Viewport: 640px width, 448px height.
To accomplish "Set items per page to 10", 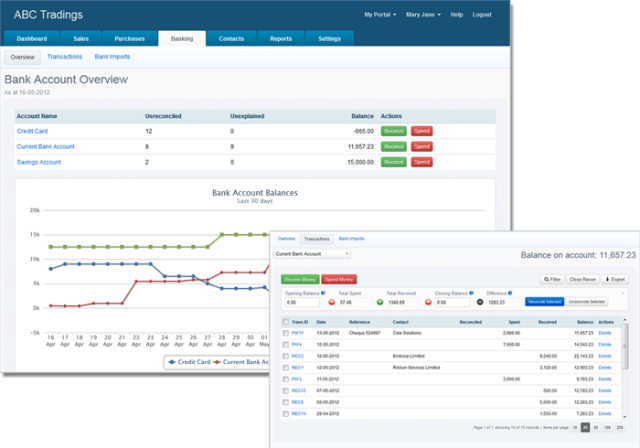I will pos(574,427).
